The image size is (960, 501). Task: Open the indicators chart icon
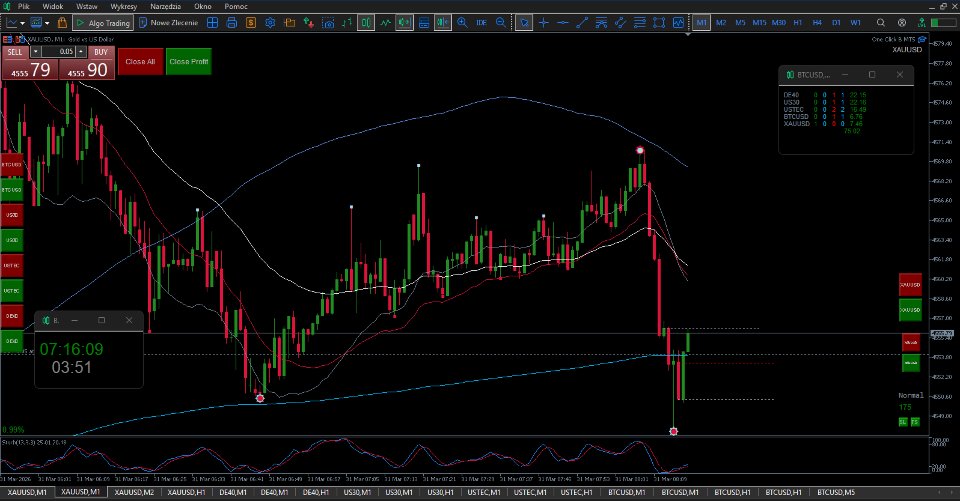tap(678, 23)
